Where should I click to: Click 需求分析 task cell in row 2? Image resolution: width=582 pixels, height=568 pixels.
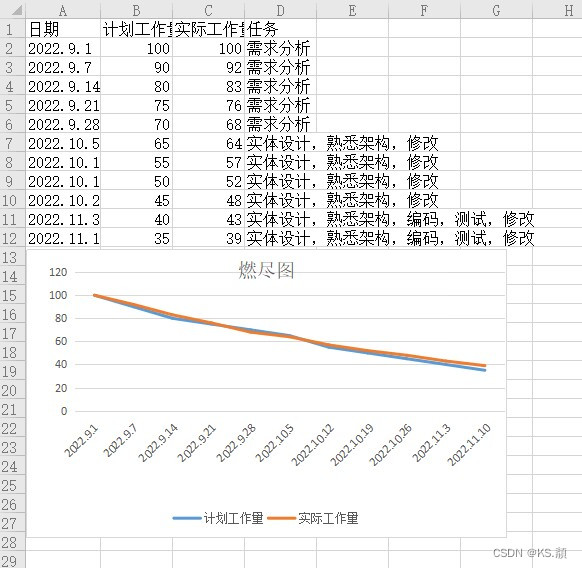click(280, 48)
